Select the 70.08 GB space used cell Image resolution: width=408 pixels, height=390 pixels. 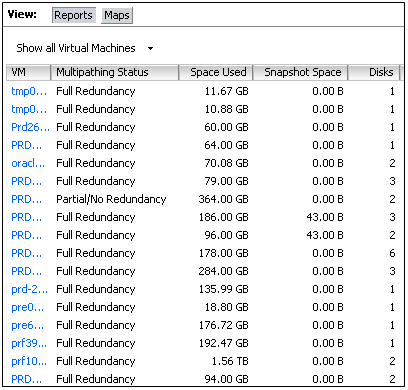[227, 163]
